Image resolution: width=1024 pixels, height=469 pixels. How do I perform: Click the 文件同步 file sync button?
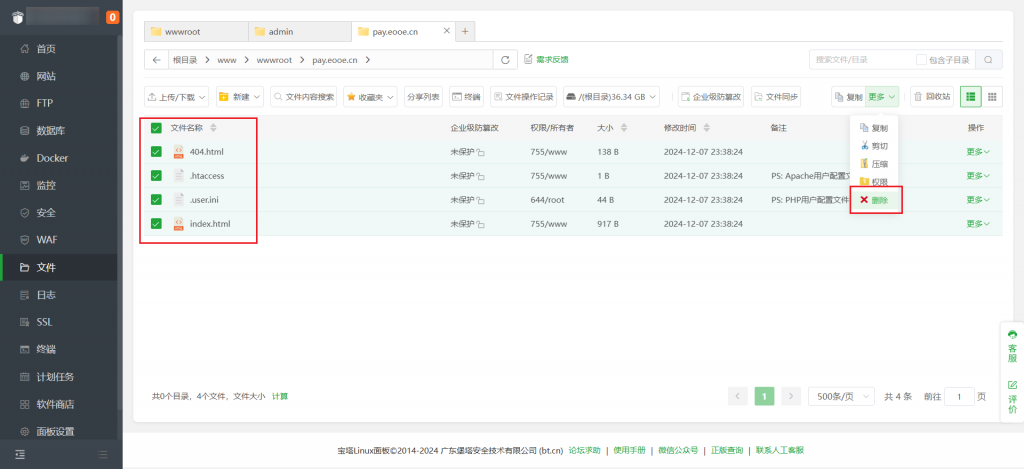(776, 97)
